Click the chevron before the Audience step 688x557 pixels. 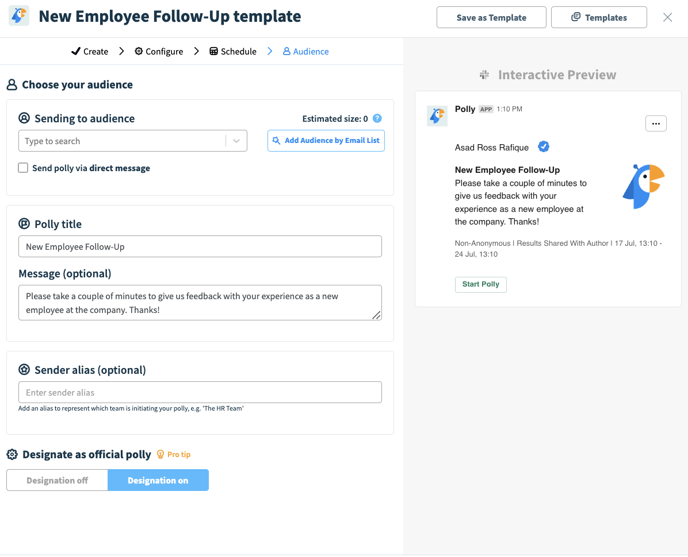click(270, 51)
